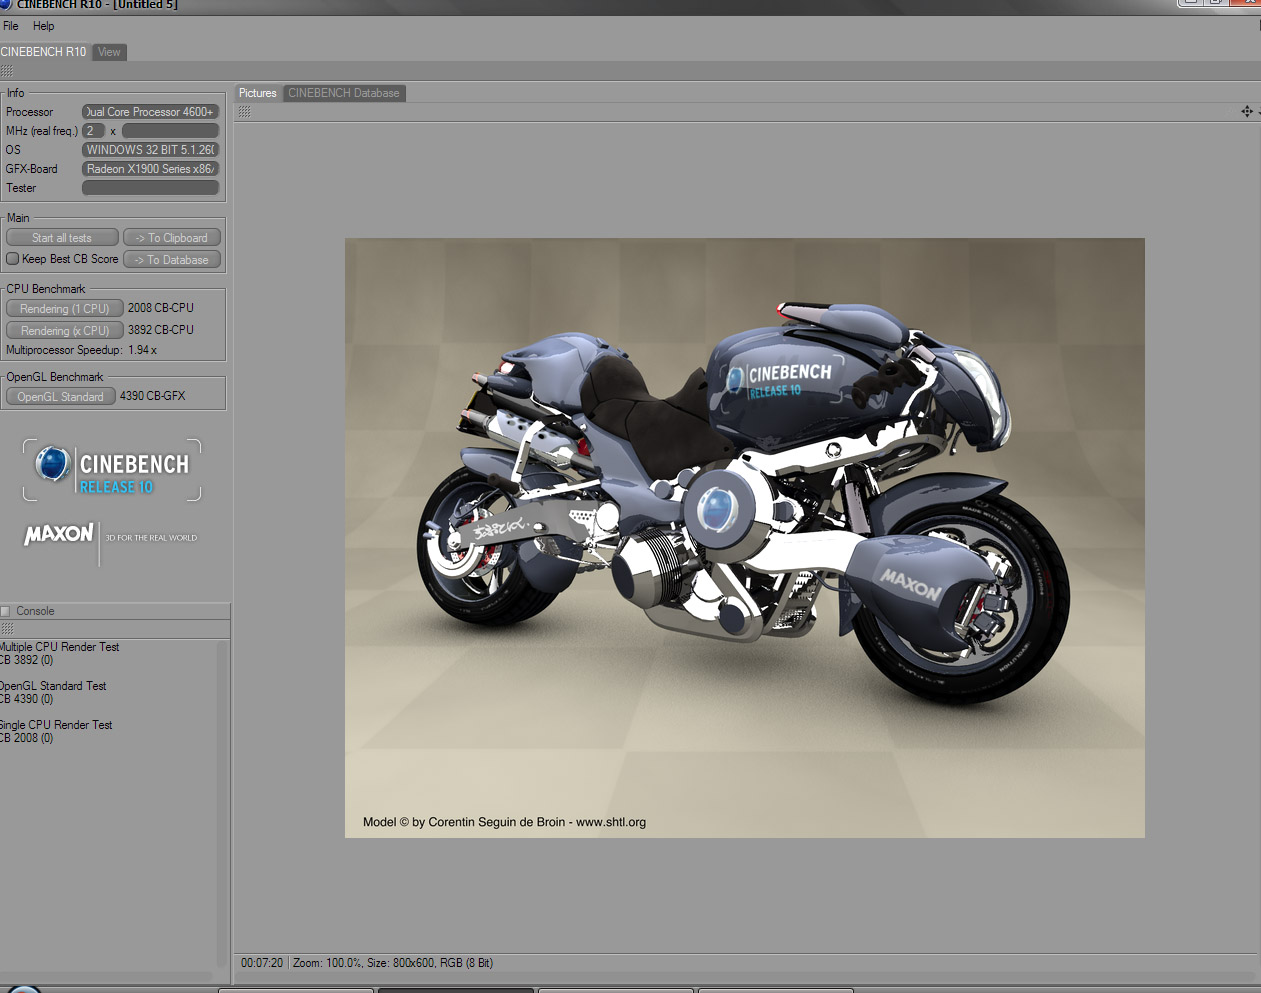Open the Help menu

43,26
